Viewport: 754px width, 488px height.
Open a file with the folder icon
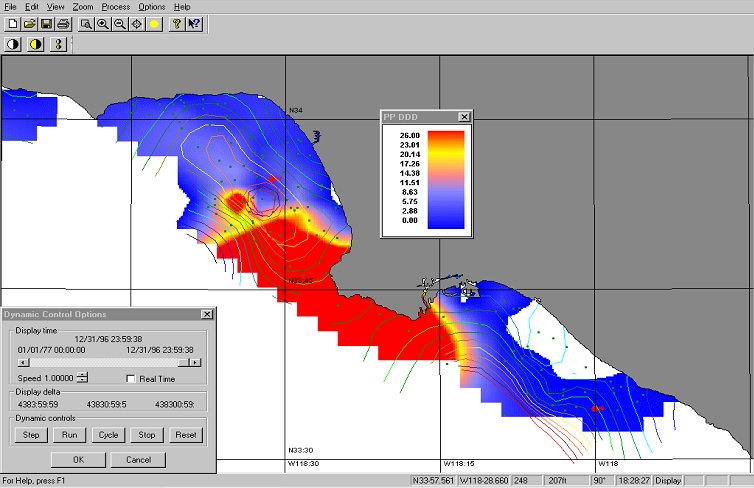(x=29, y=23)
